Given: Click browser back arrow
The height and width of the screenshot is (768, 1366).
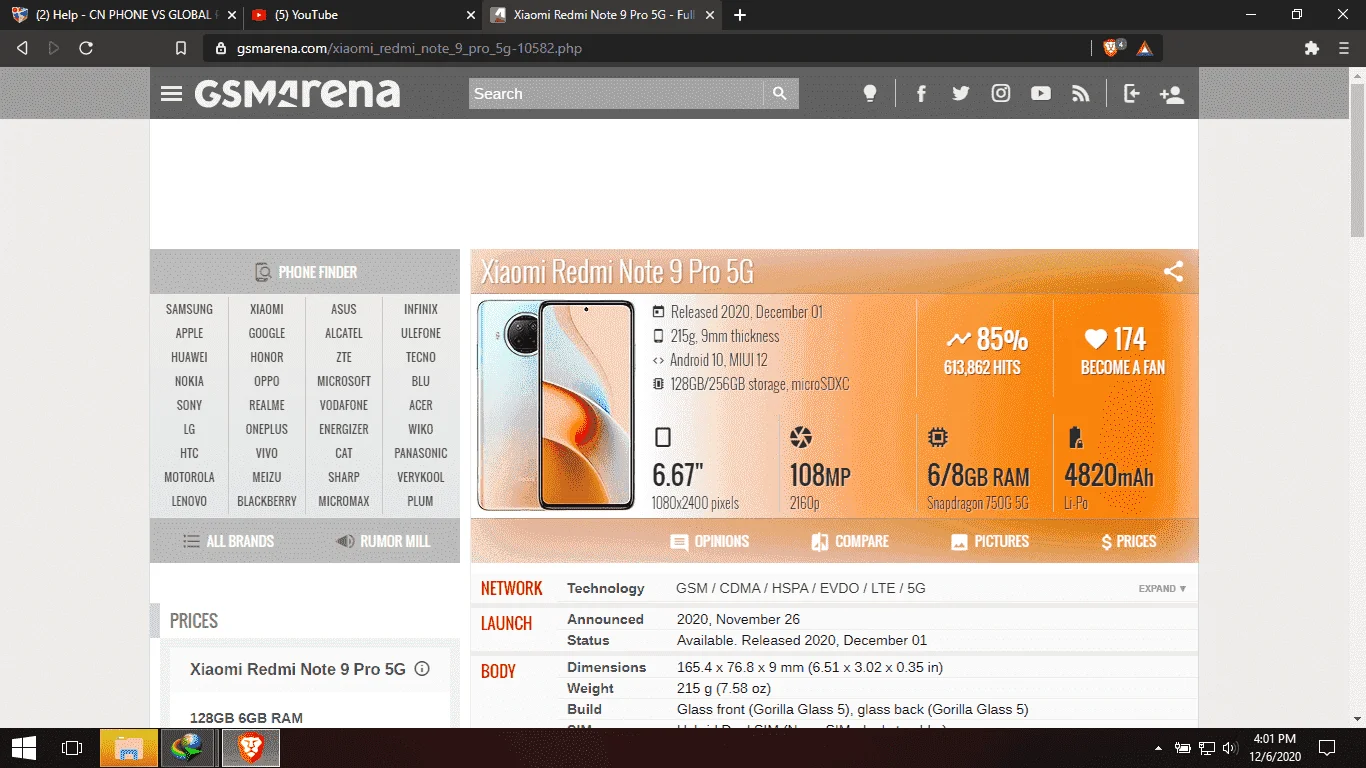Looking at the screenshot, I should tap(22, 48).
